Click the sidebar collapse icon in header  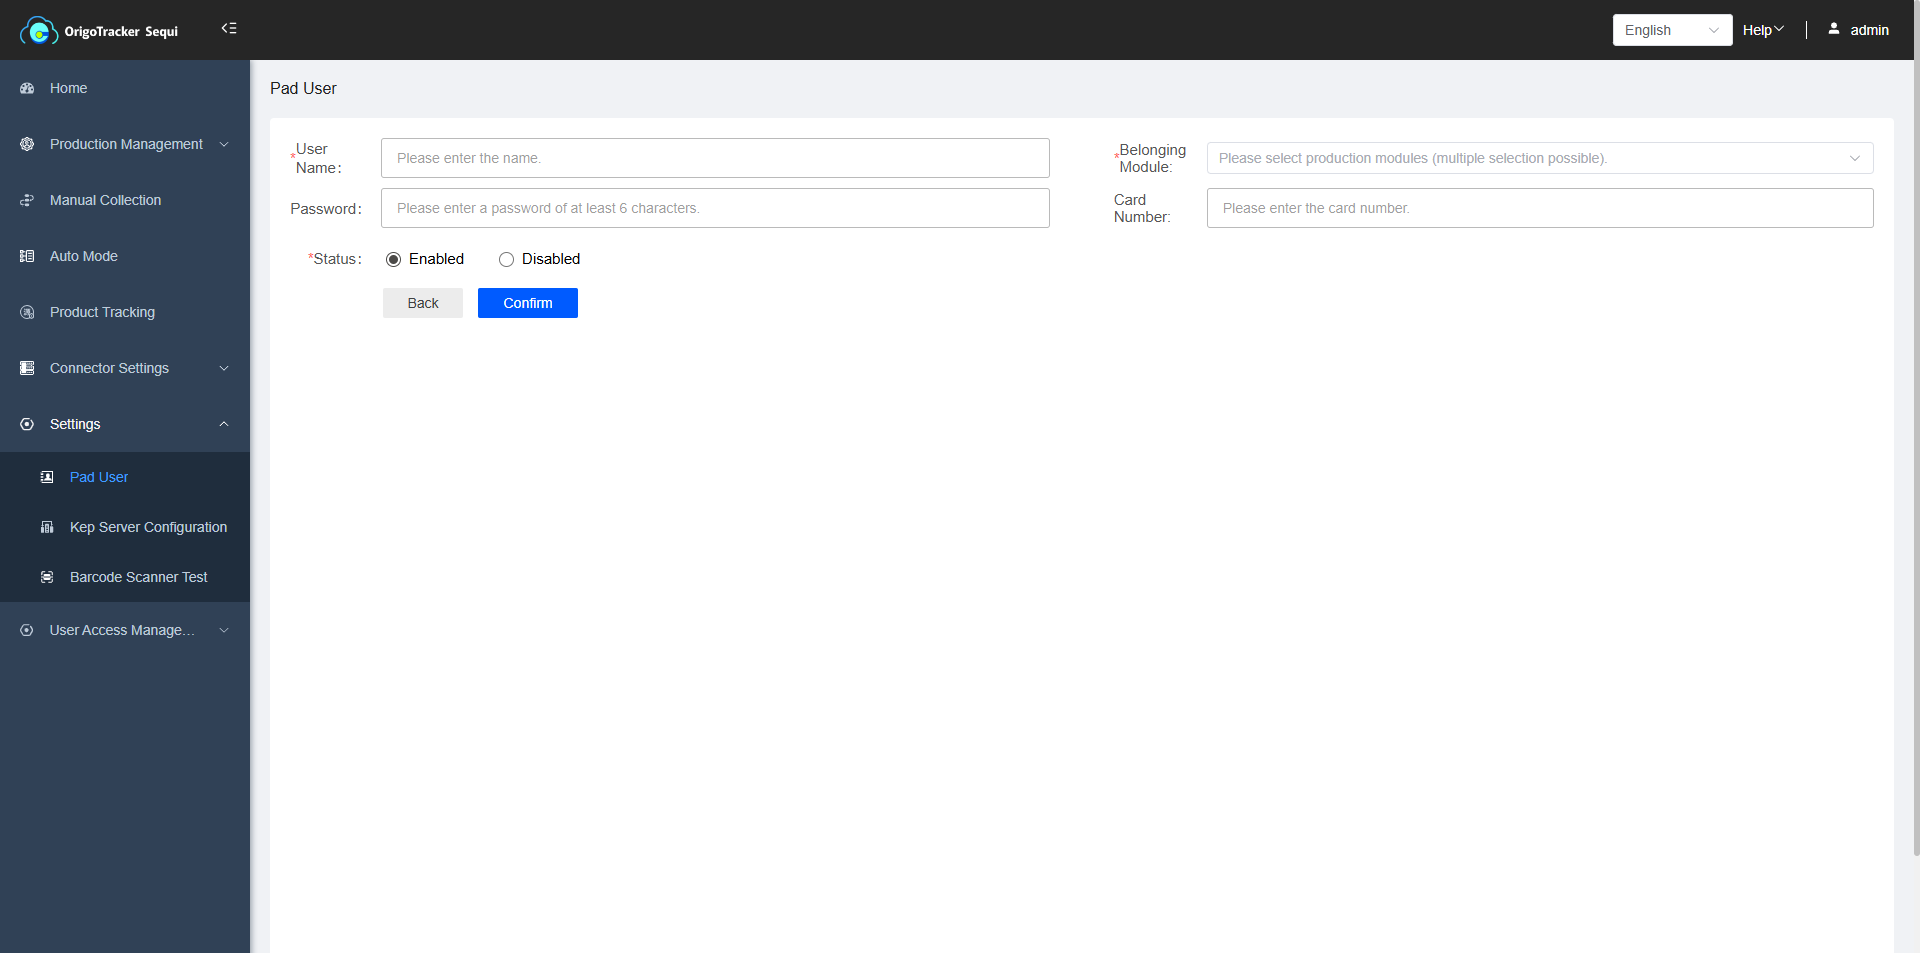pos(229,29)
